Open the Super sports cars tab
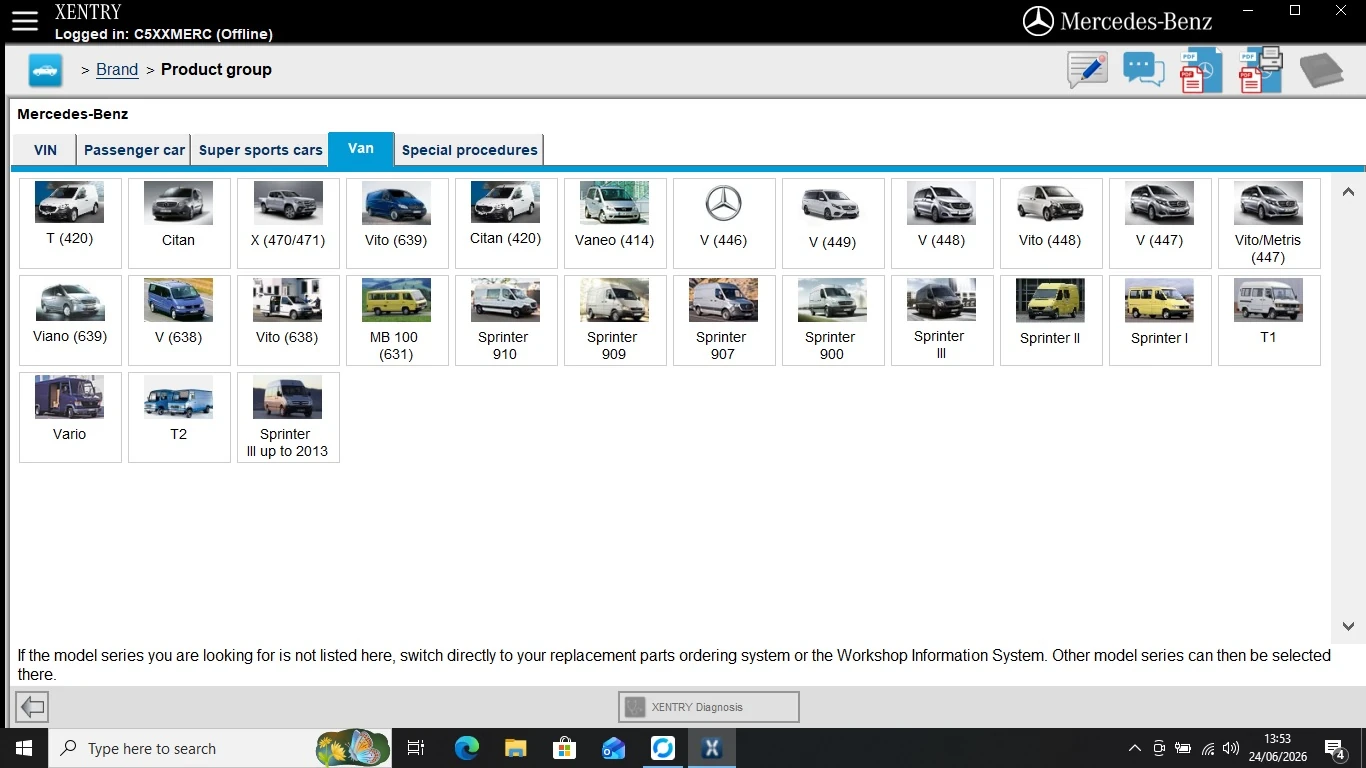The image size is (1366, 768). (260, 150)
